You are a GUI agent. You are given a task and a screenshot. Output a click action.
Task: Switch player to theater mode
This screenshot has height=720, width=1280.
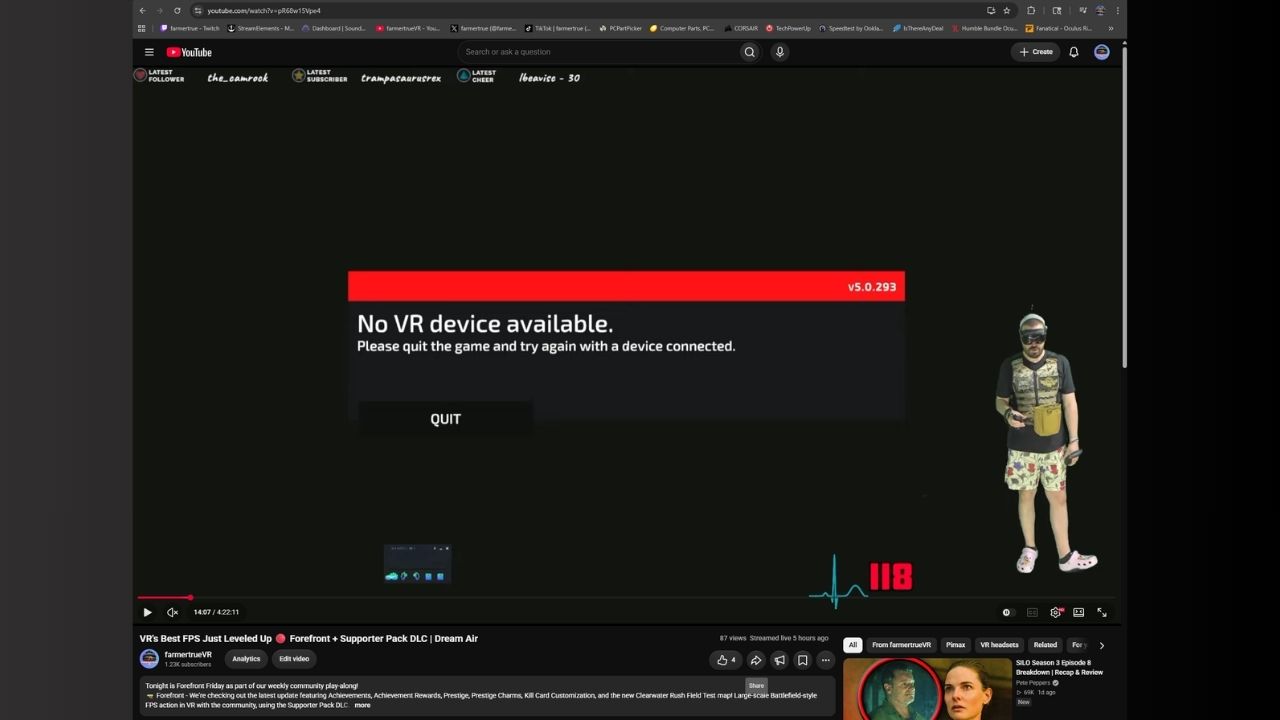tap(1078, 612)
